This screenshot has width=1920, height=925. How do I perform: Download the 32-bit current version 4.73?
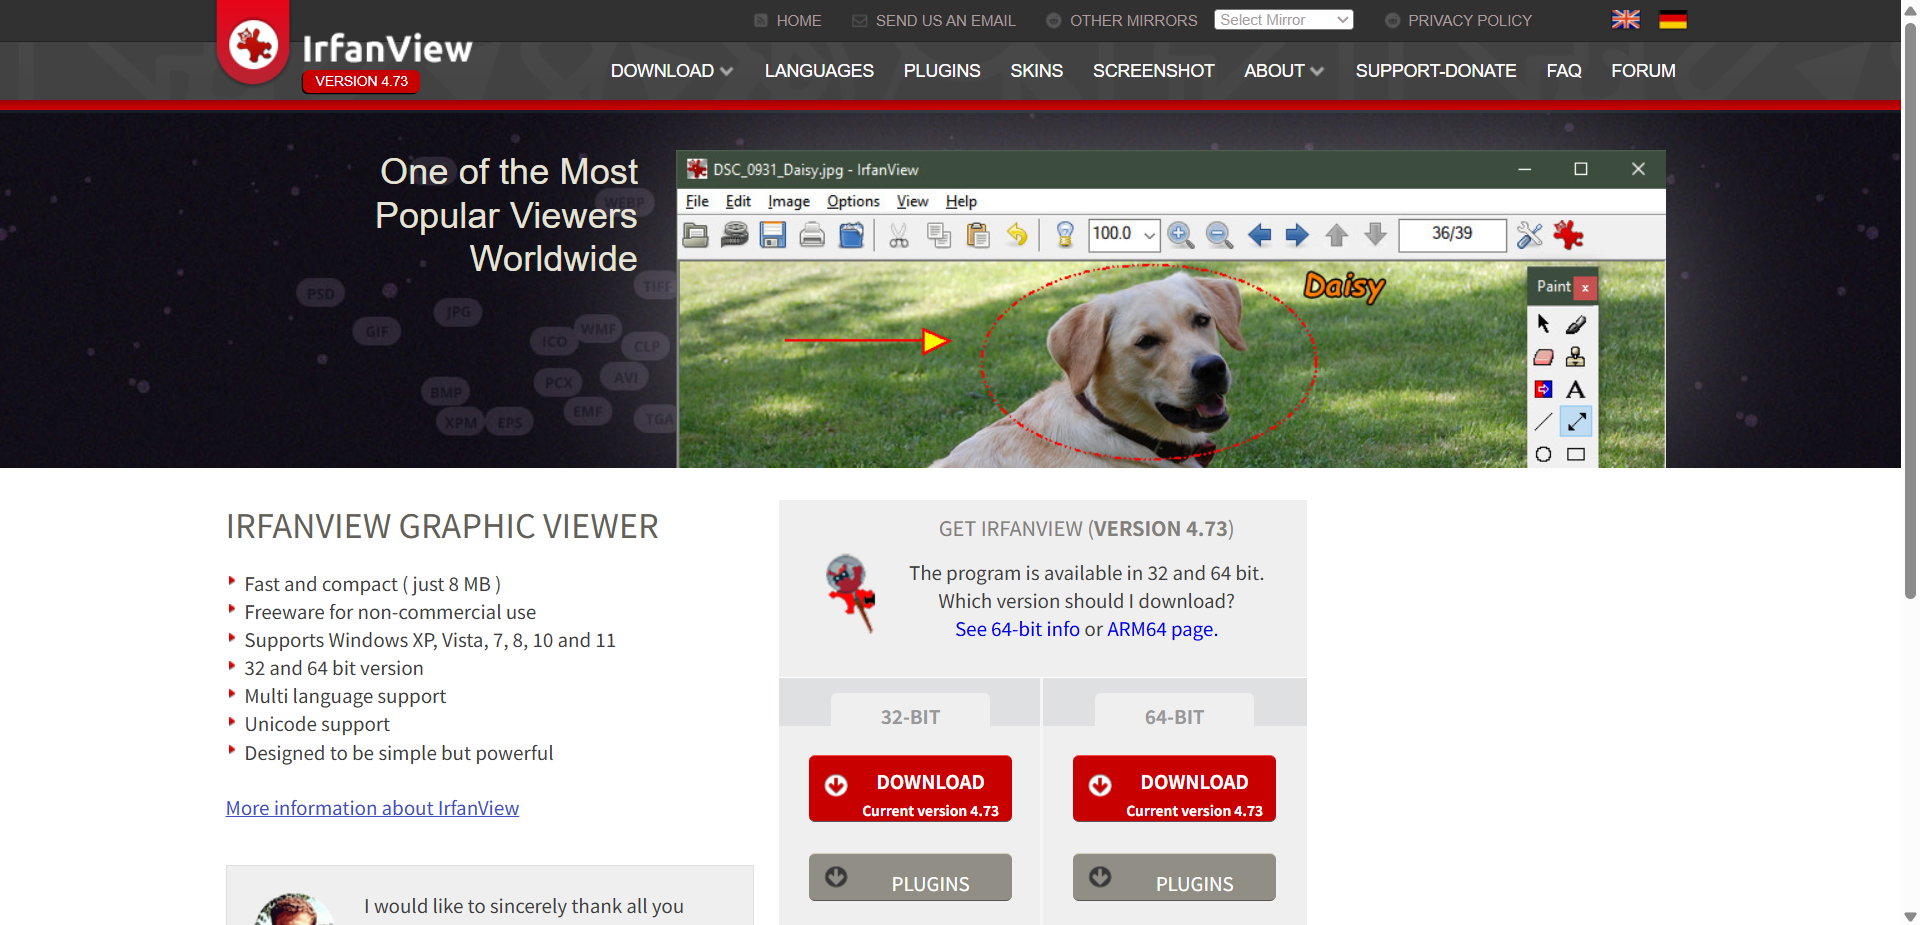(x=910, y=789)
